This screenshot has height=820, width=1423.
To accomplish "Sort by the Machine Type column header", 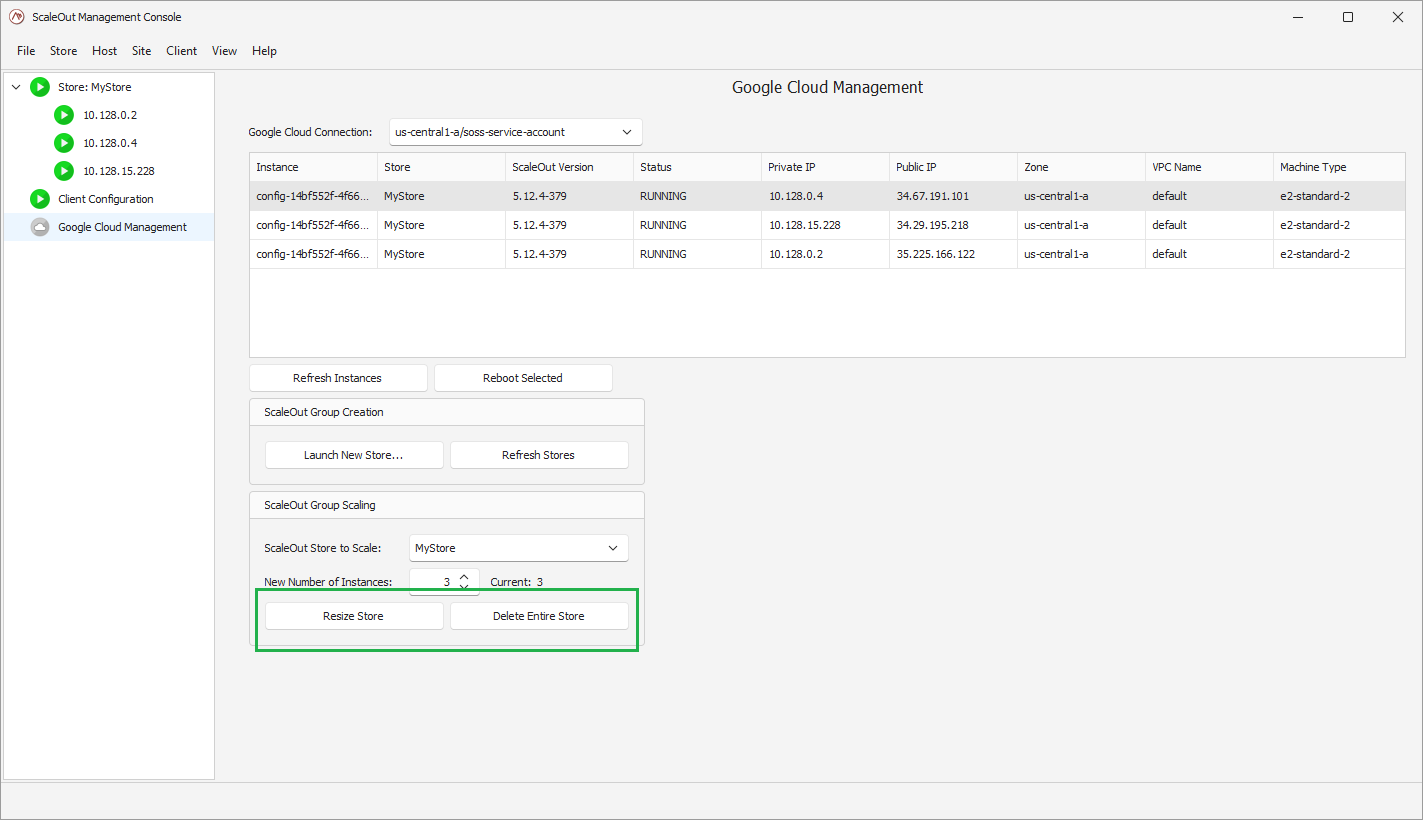I will point(1339,167).
